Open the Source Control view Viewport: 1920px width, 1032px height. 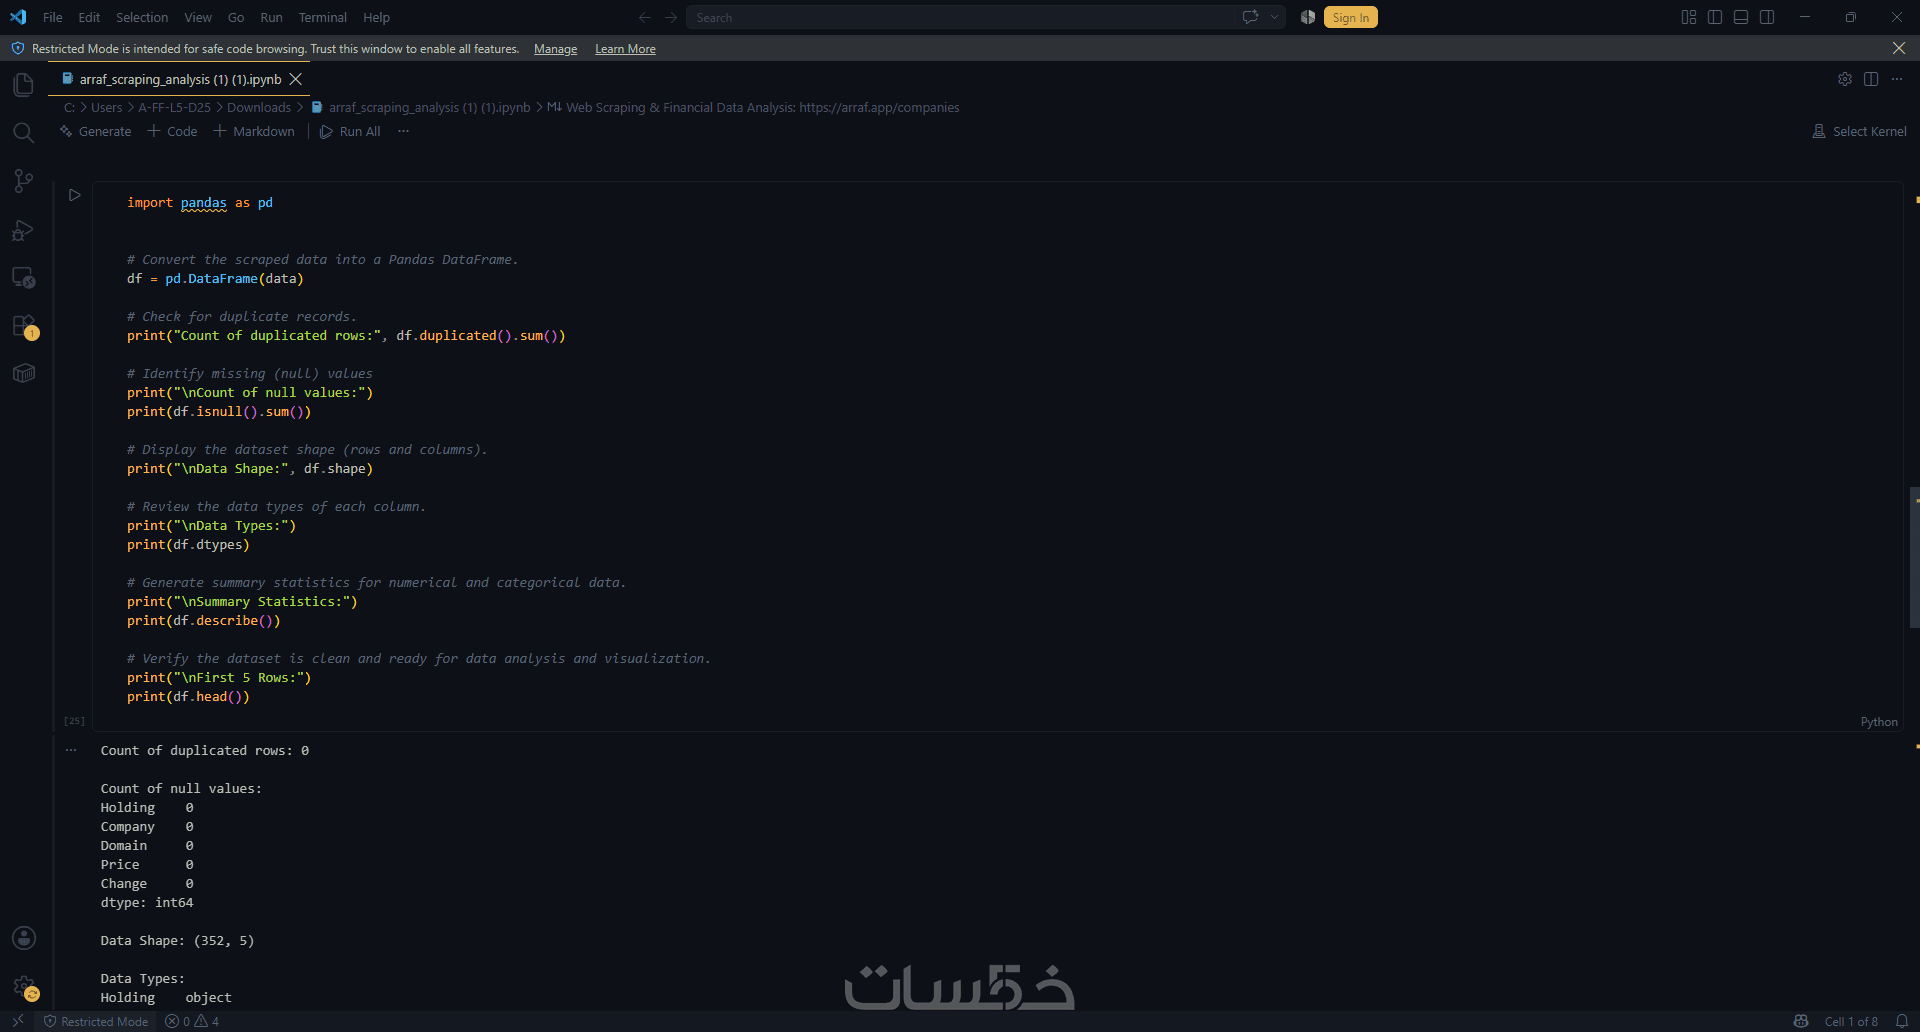coord(24,181)
